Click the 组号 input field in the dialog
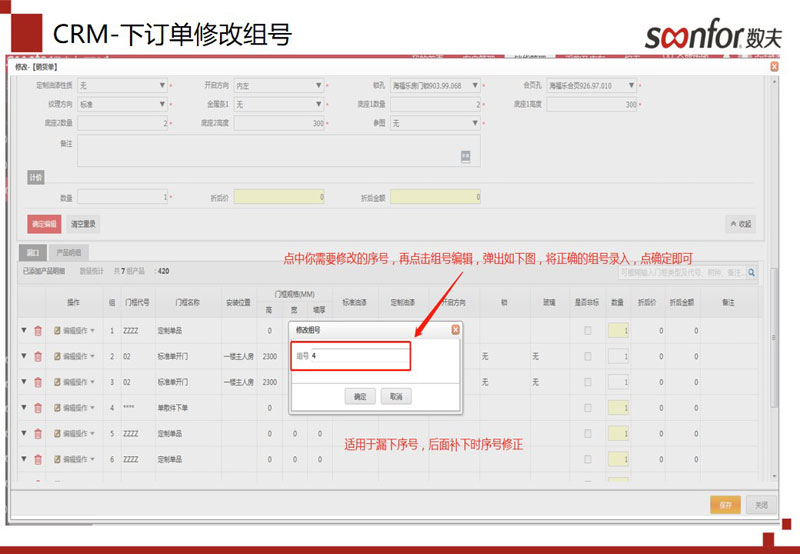This screenshot has height=554, width=800. coord(358,356)
